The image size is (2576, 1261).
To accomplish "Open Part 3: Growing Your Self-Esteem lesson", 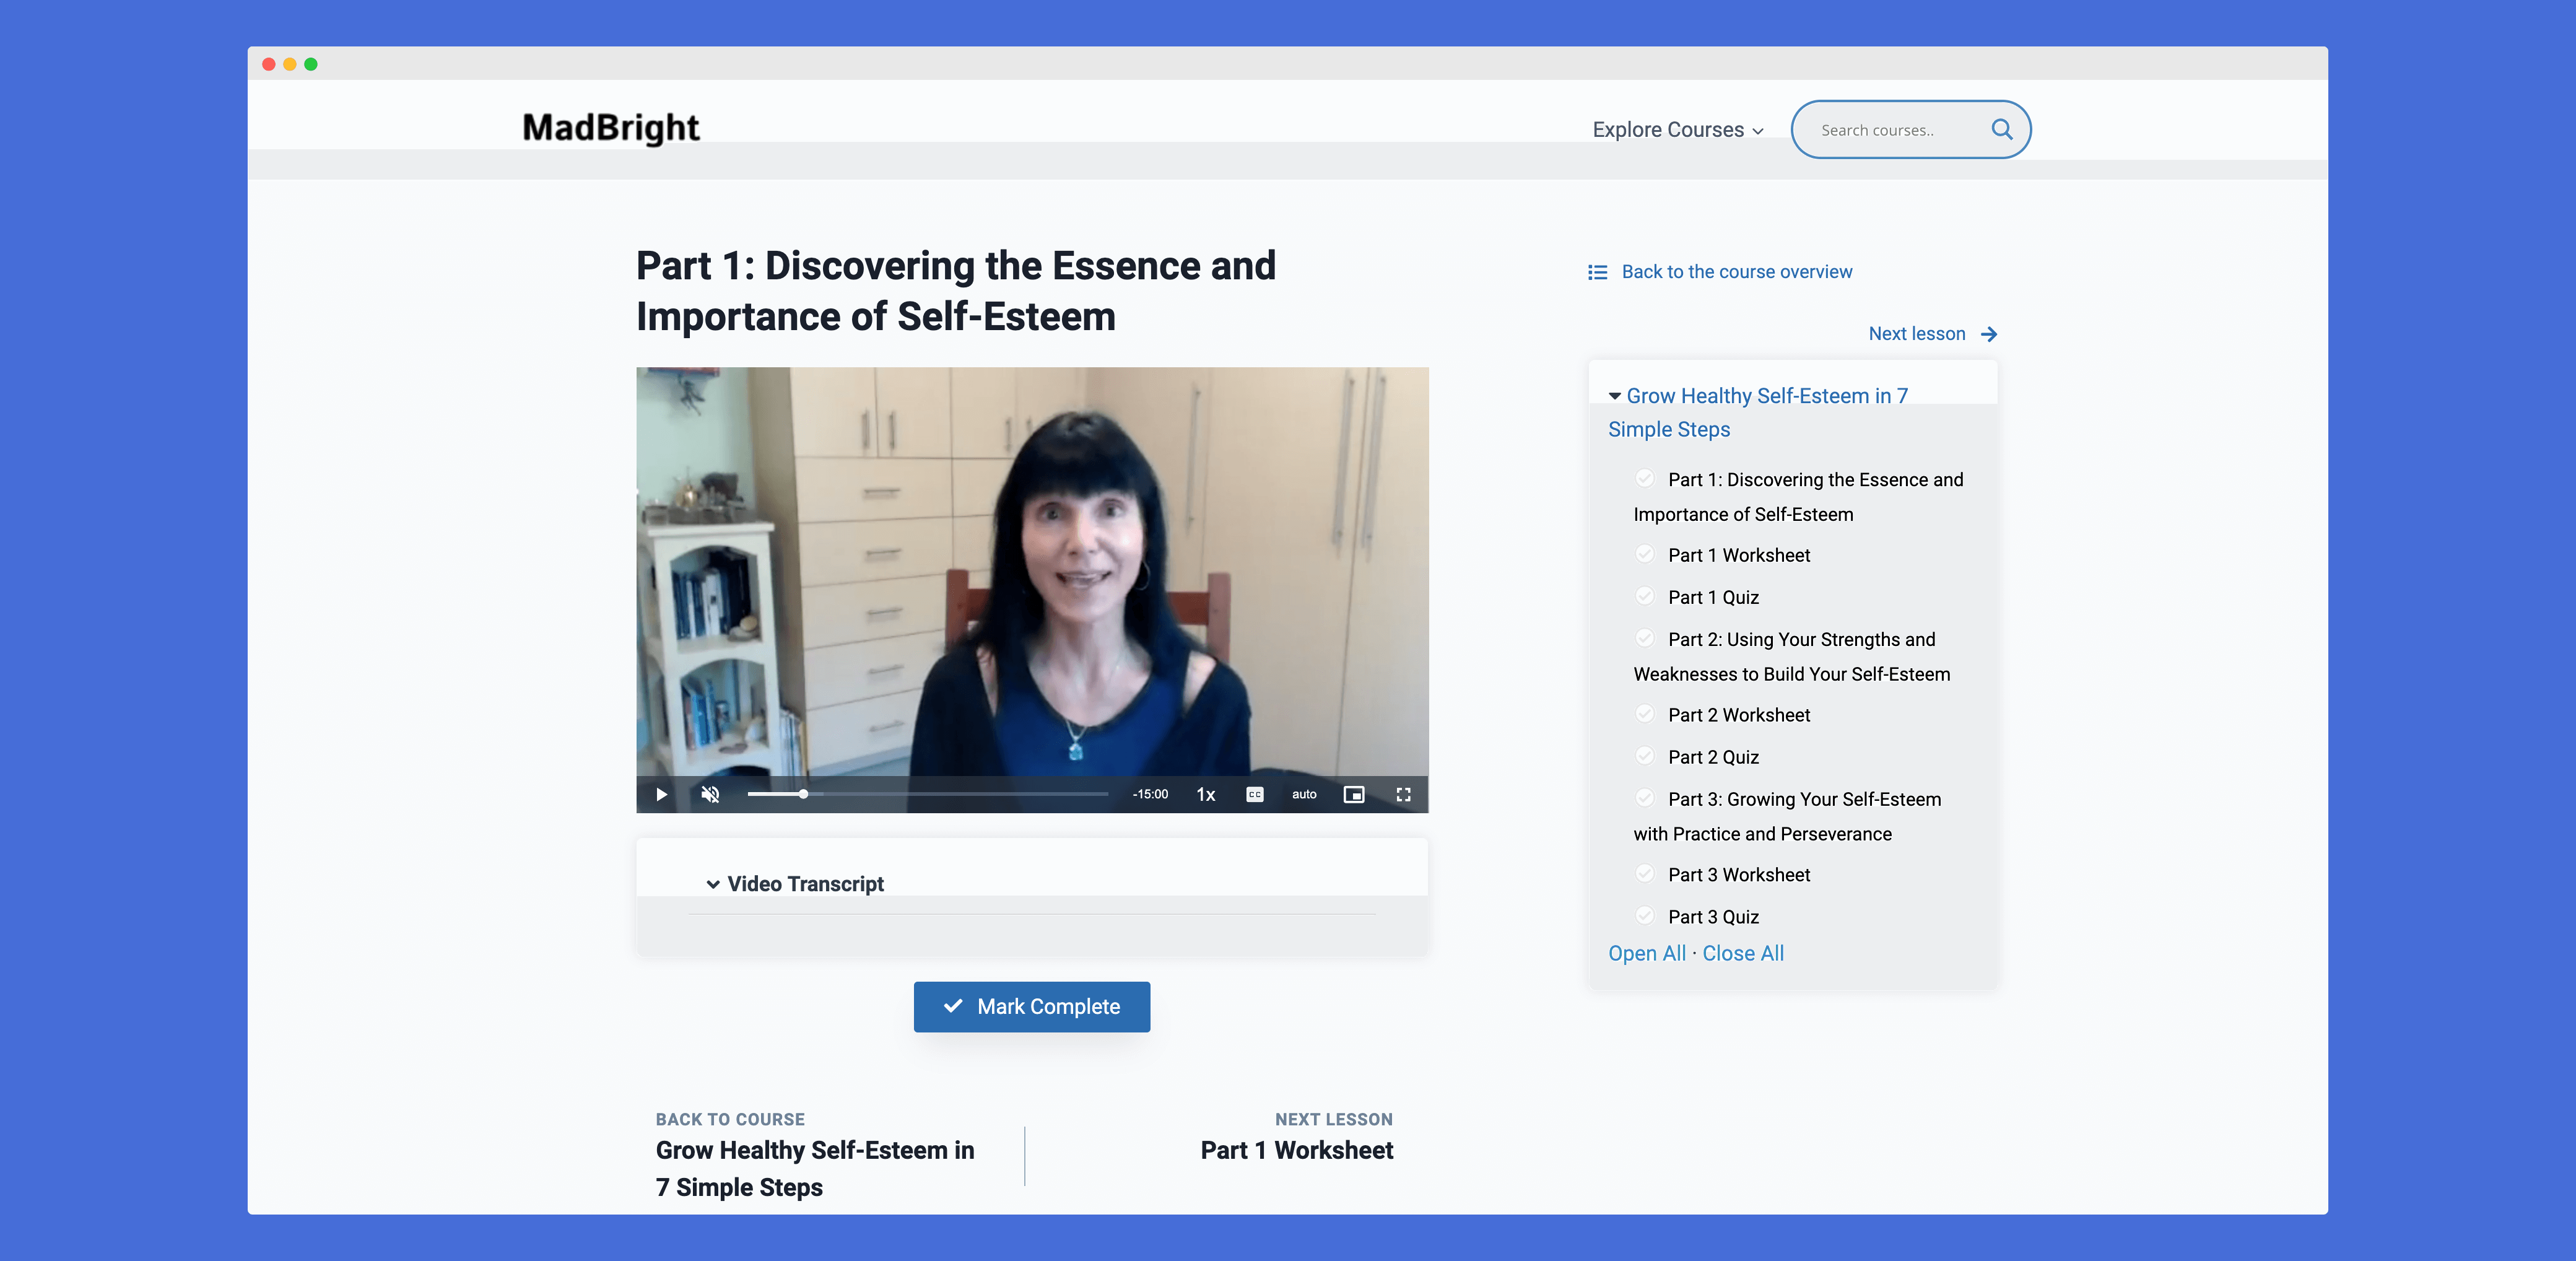I will [1787, 816].
